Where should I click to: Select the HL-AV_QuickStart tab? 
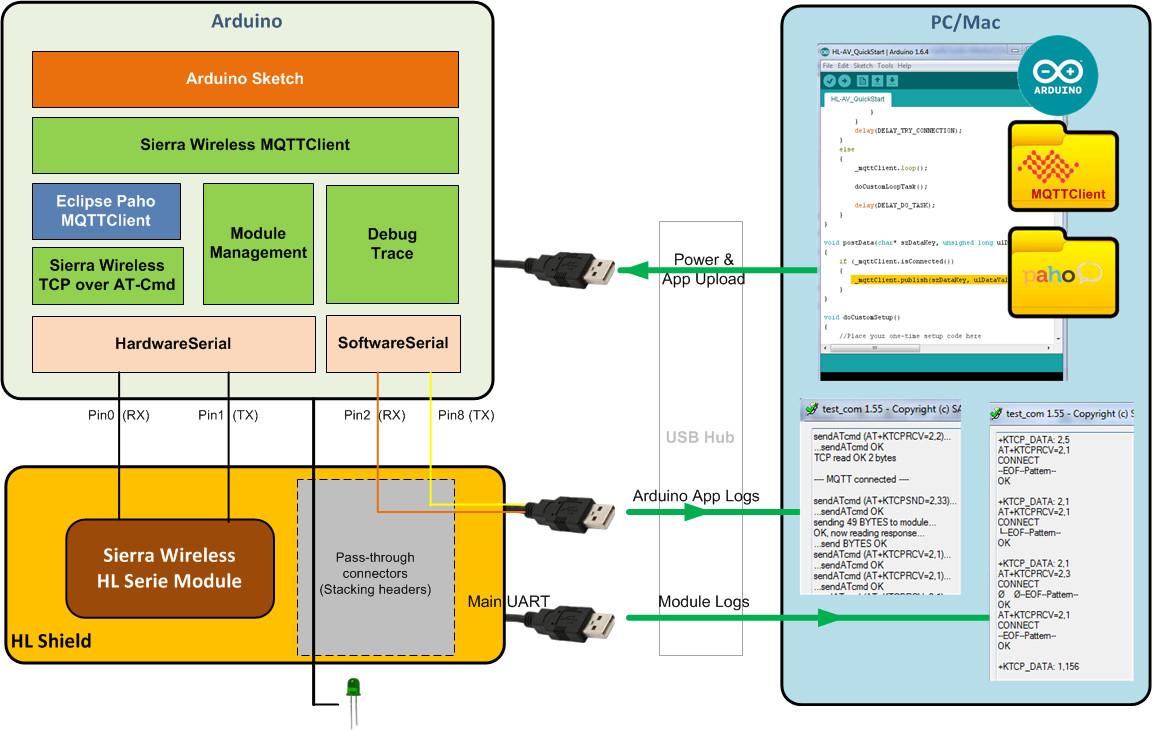point(859,99)
